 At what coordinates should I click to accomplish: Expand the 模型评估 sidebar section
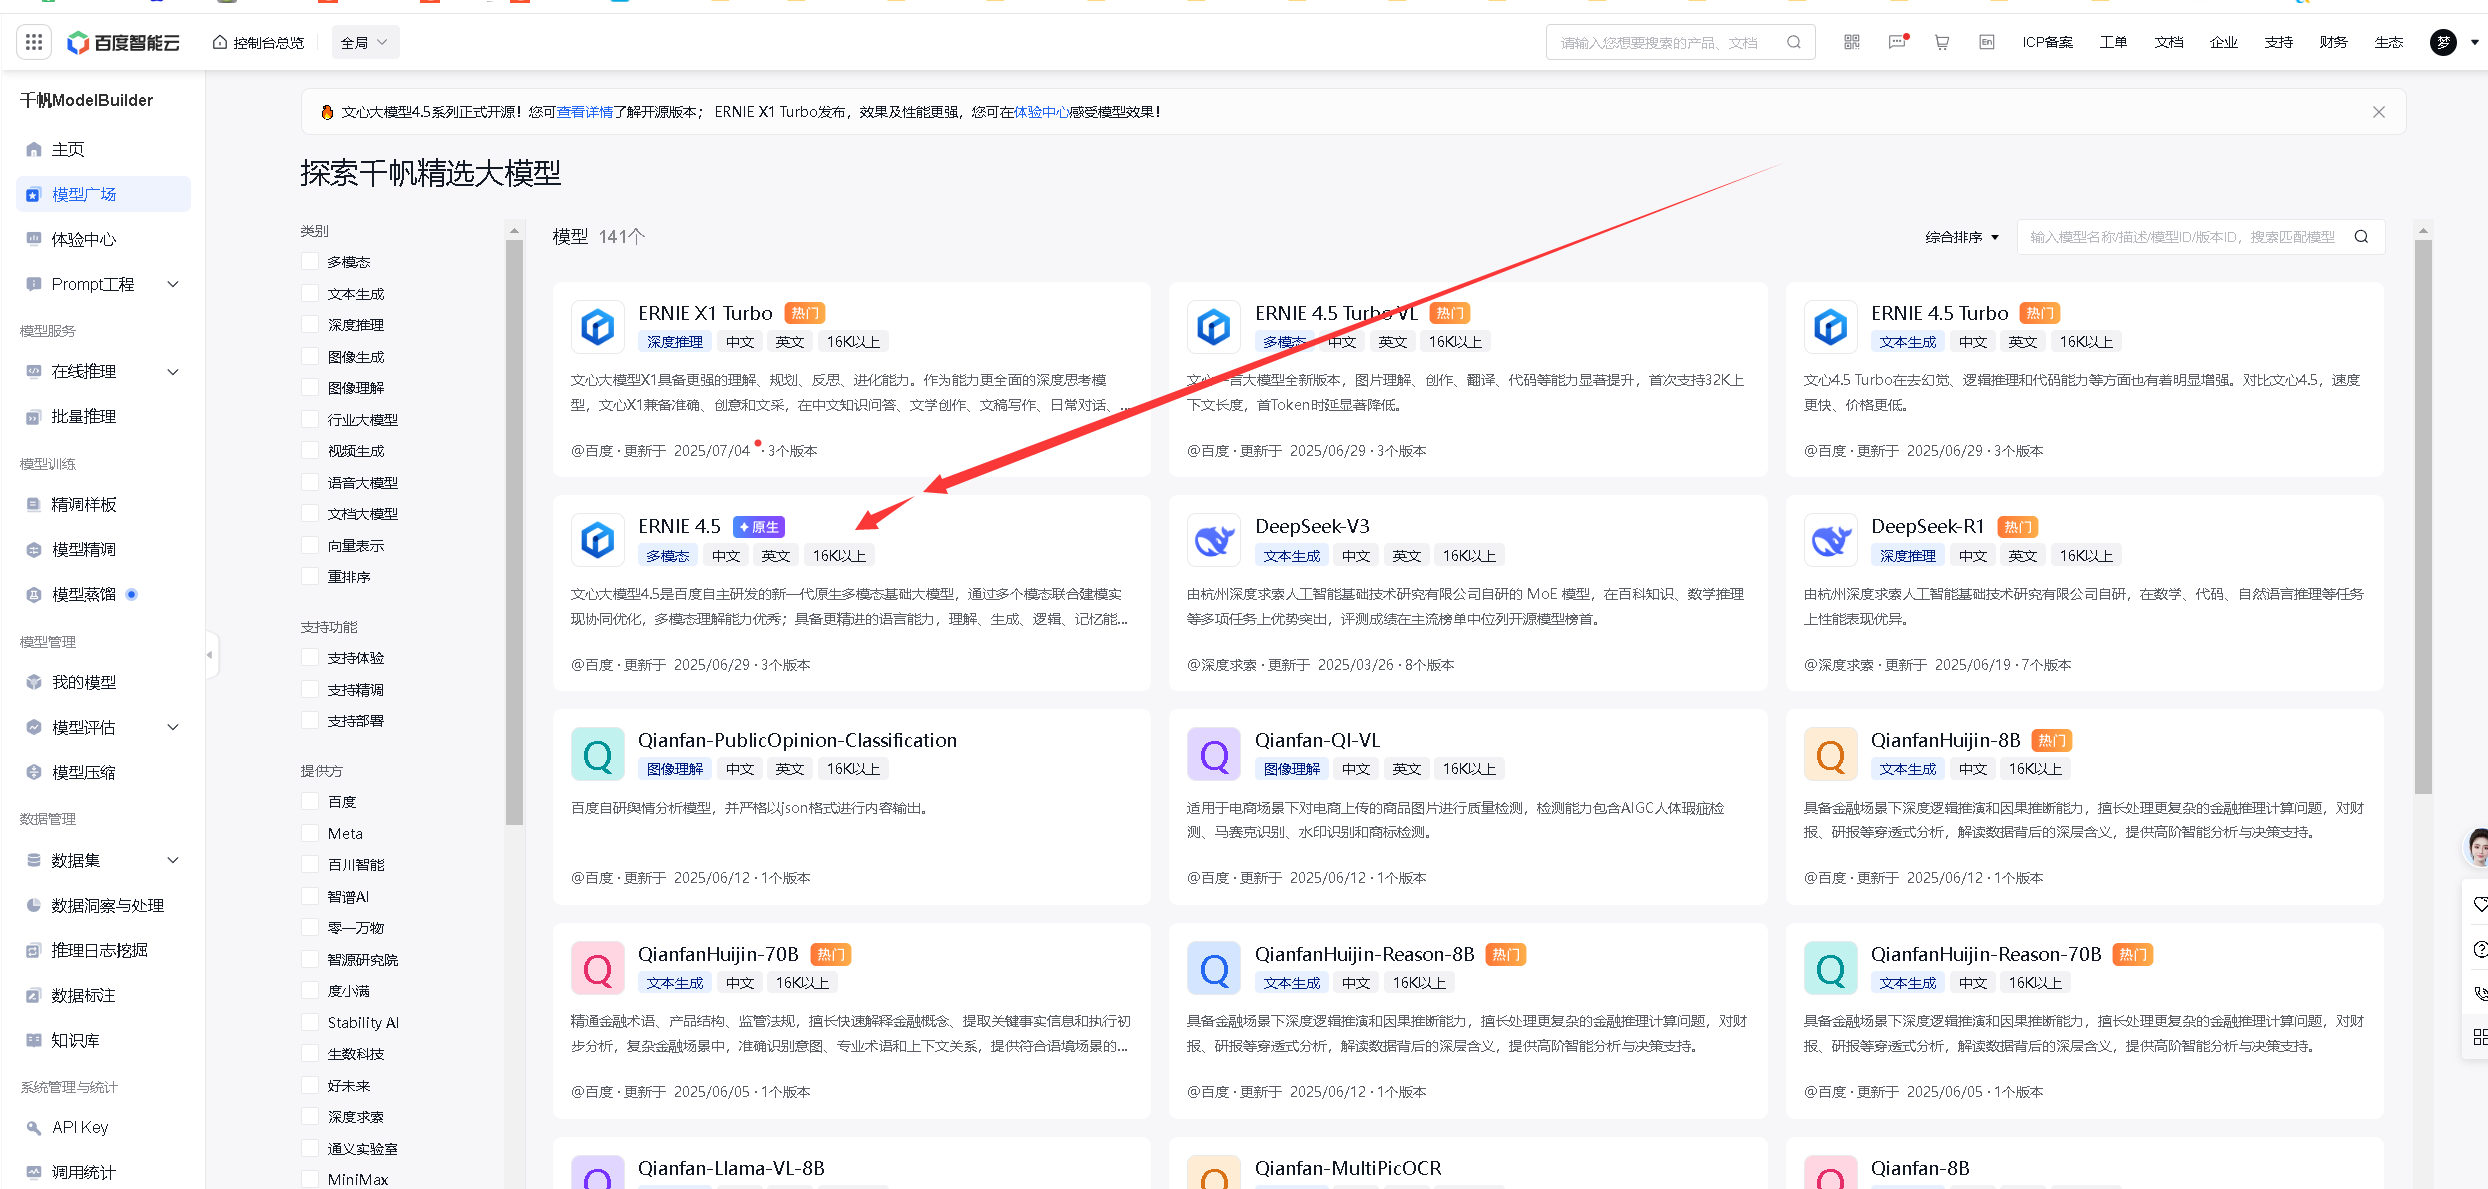pyautogui.click(x=172, y=727)
